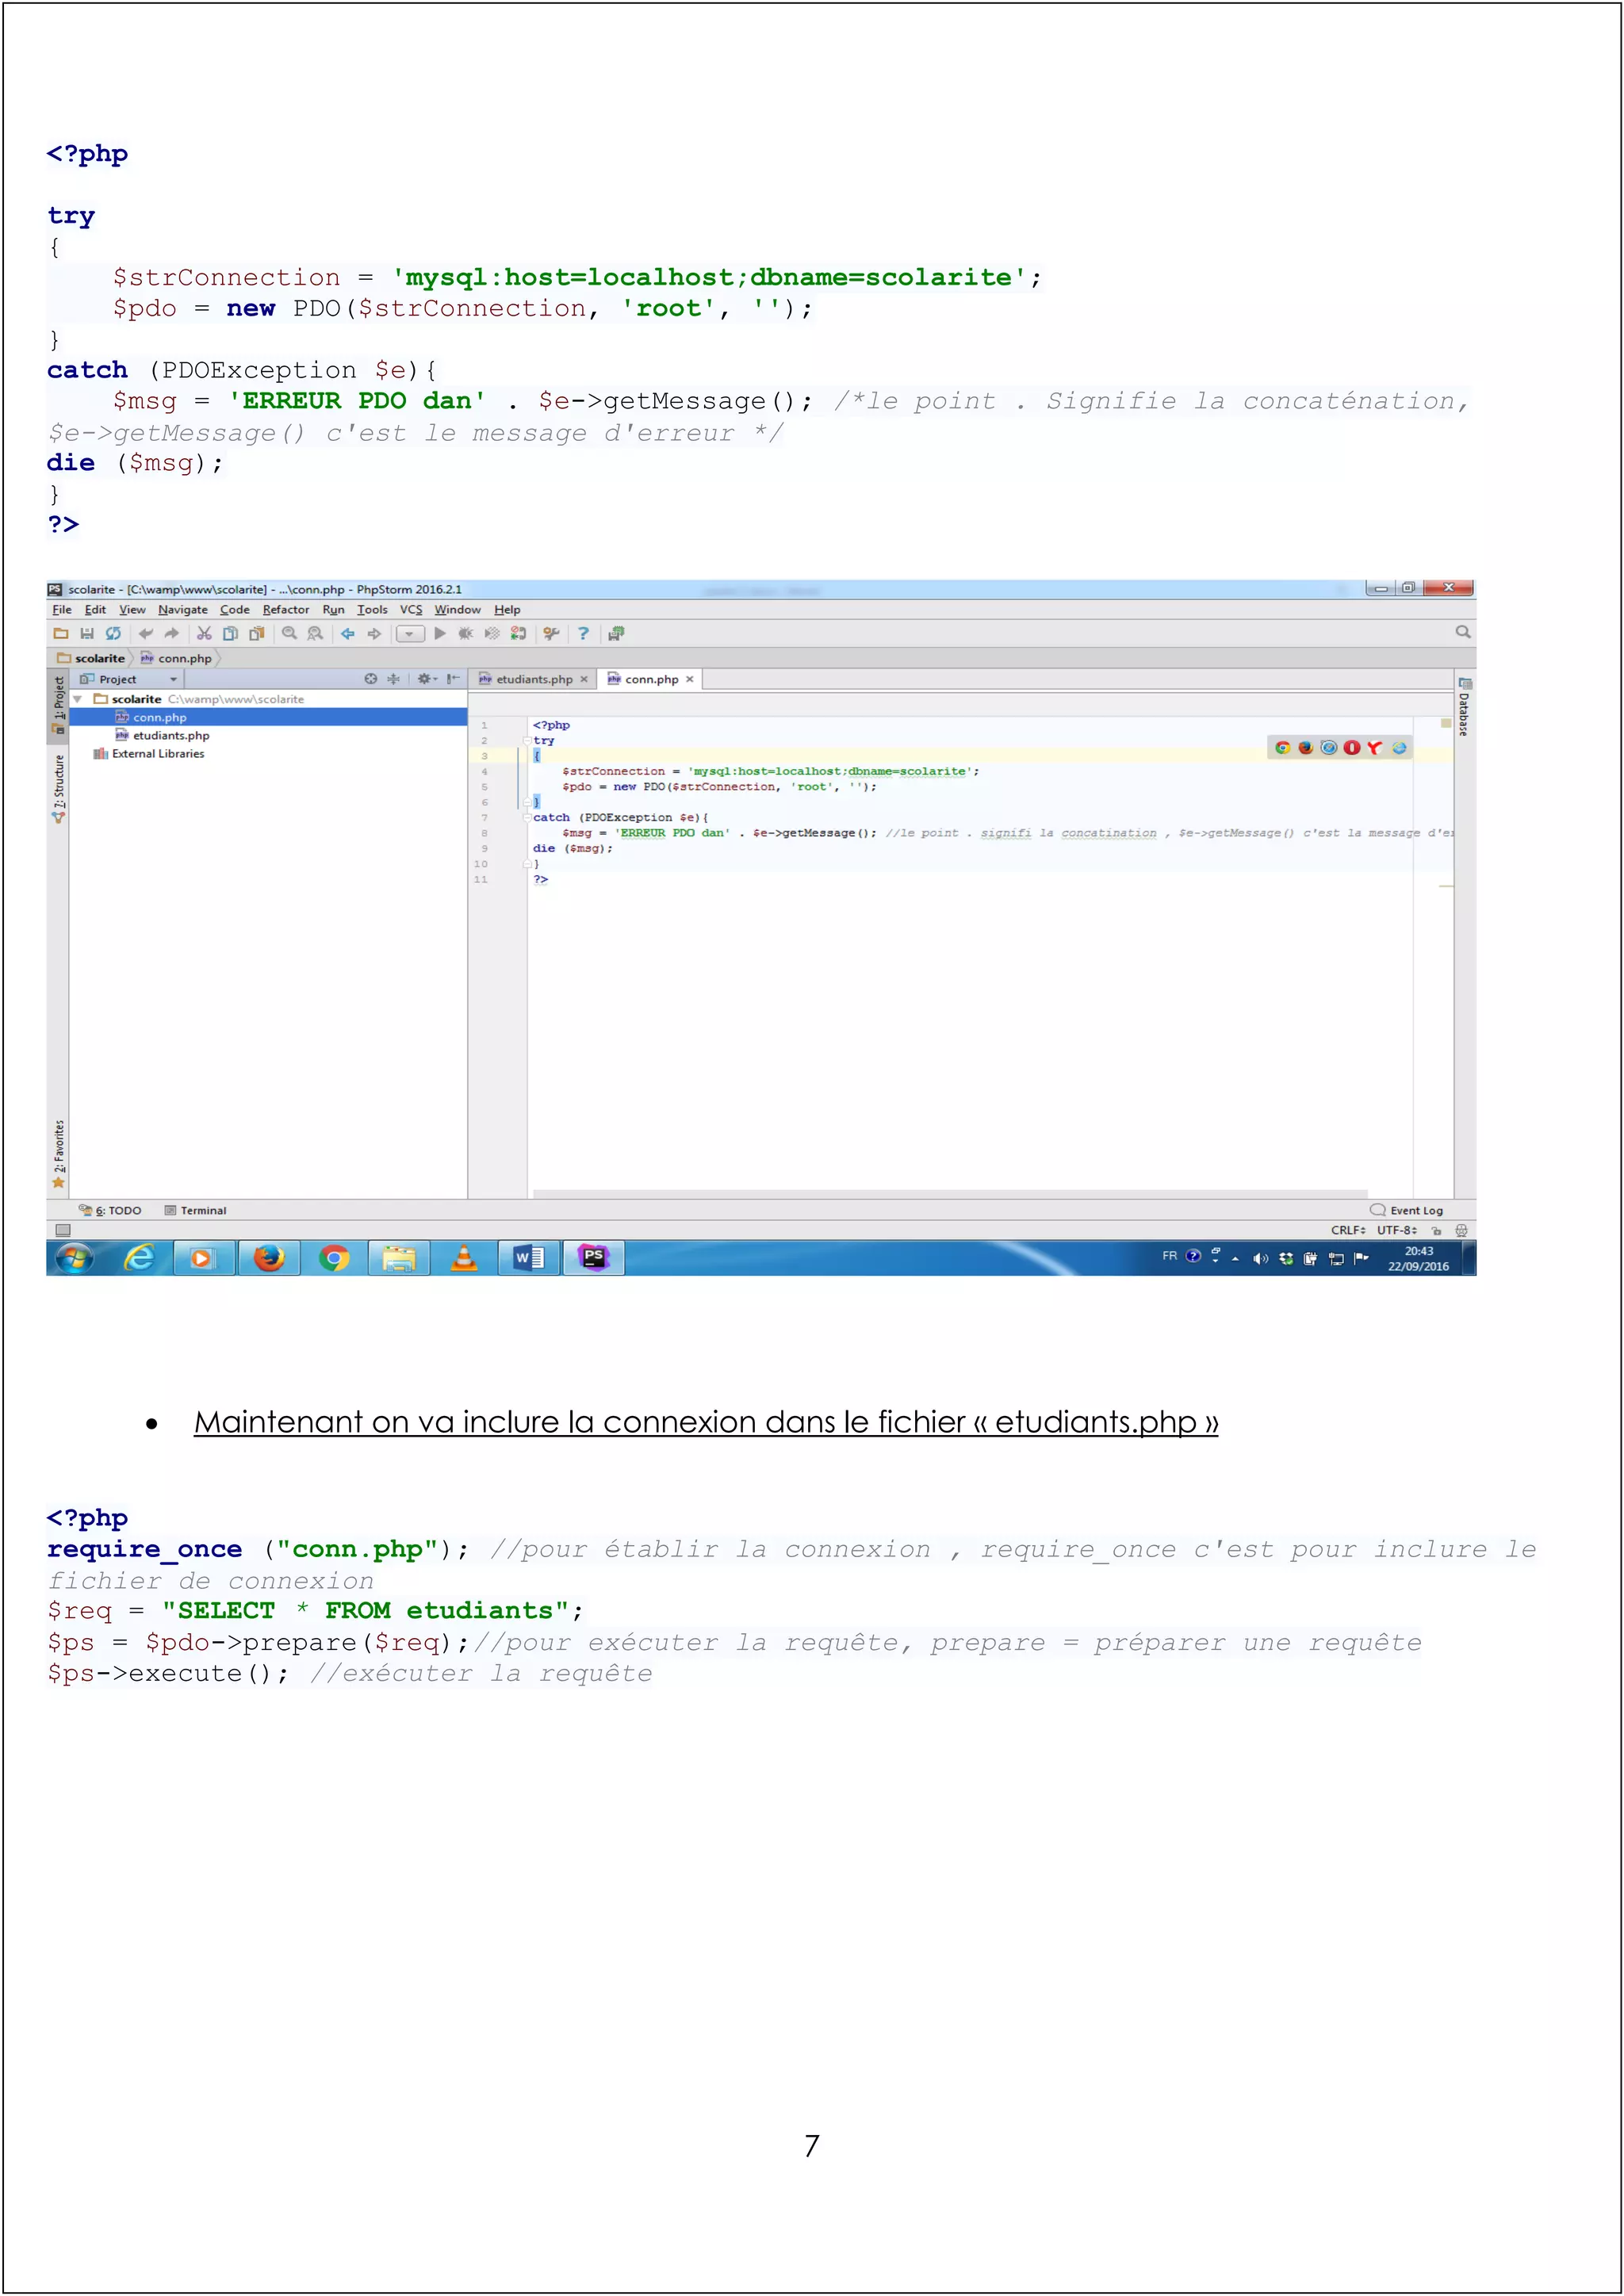The width and height of the screenshot is (1624, 2296).
Task: Open the Tools menu
Action: tap(372, 609)
